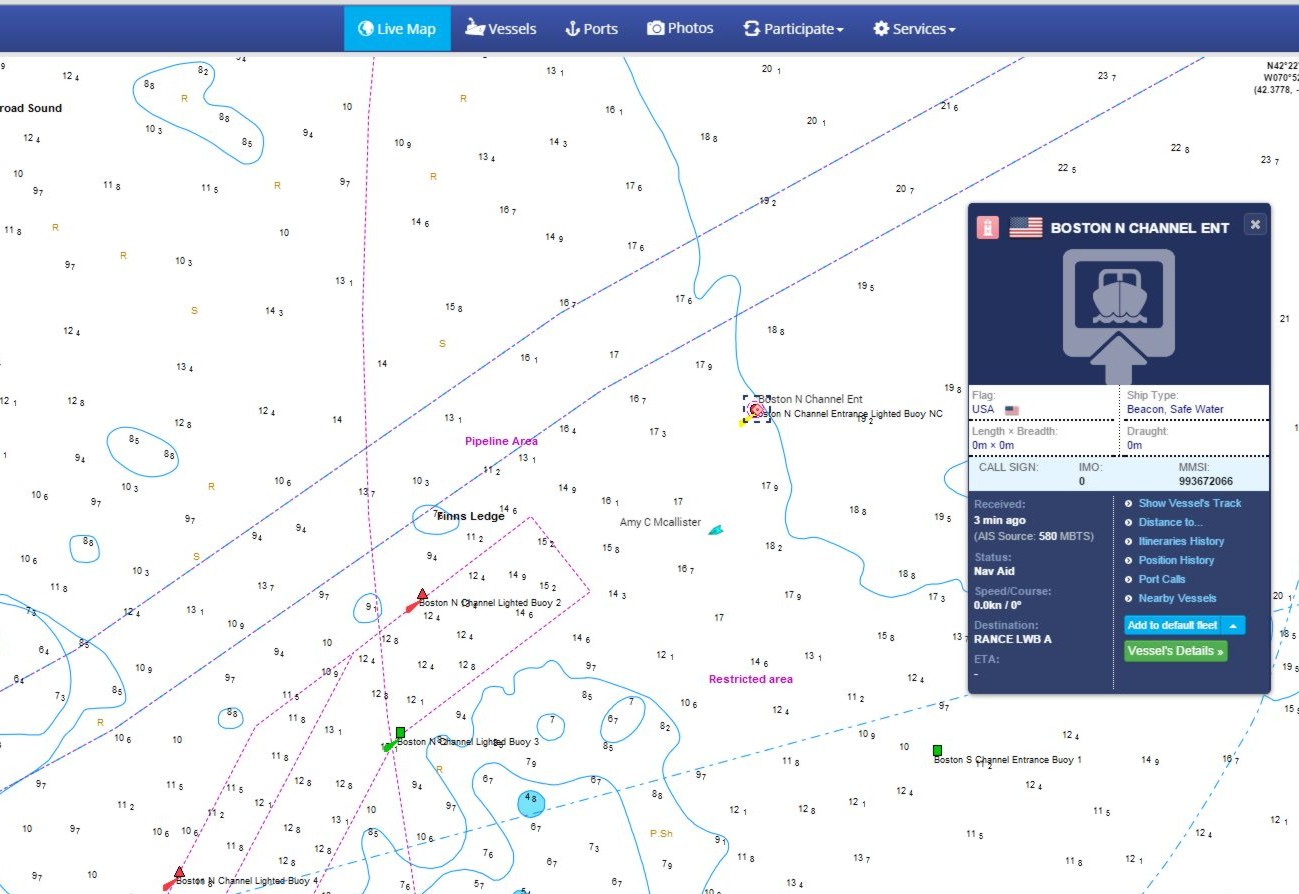Select green square of Lighted Buoy 3

(x=400, y=732)
